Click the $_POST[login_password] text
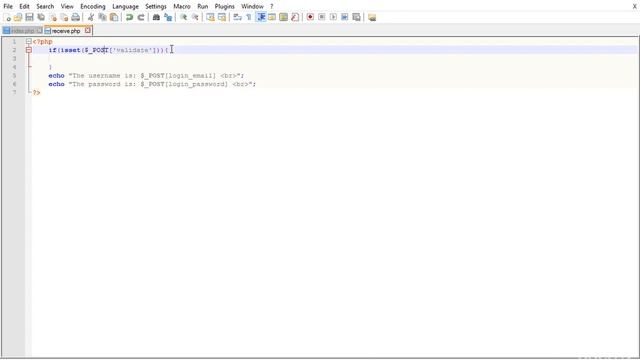The width and height of the screenshot is (640, 360). coord(184,84)
